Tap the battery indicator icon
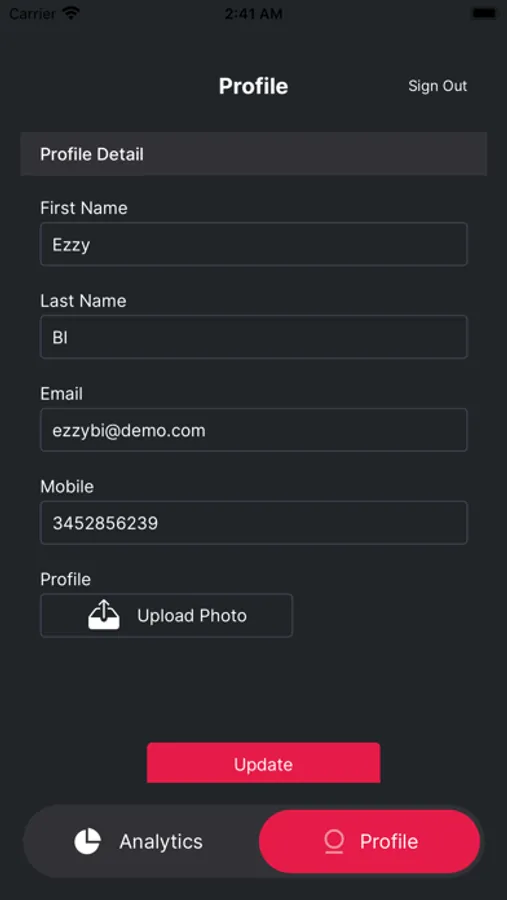 pos(483,13)
